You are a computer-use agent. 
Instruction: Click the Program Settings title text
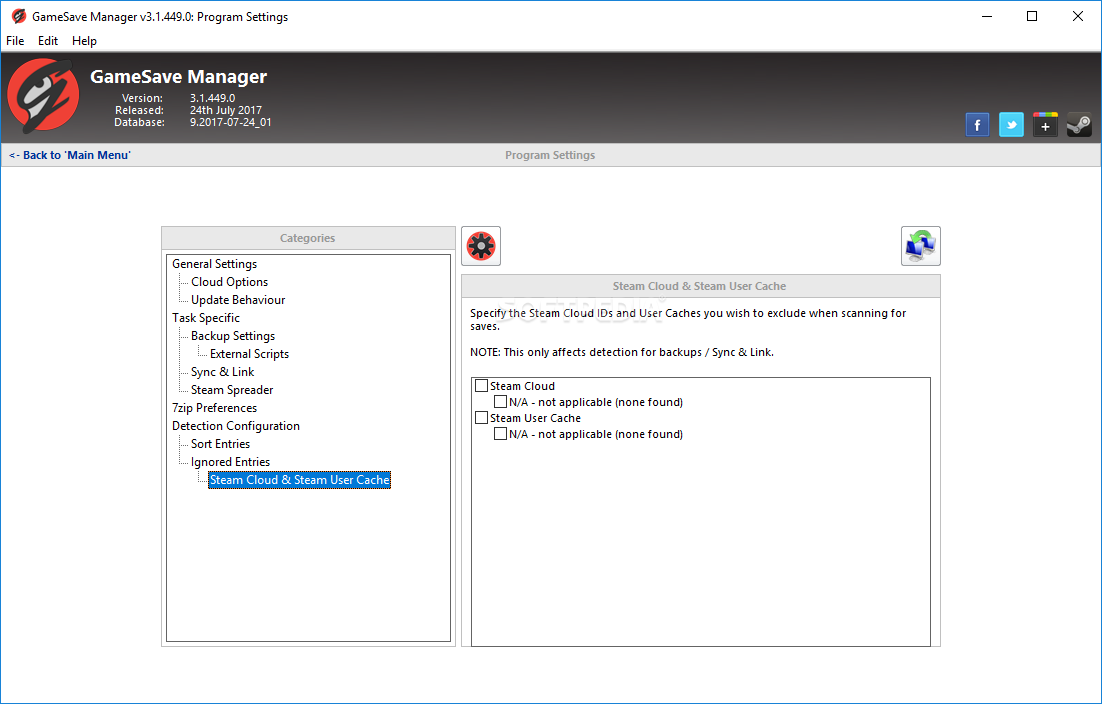[x=550, y=155]
